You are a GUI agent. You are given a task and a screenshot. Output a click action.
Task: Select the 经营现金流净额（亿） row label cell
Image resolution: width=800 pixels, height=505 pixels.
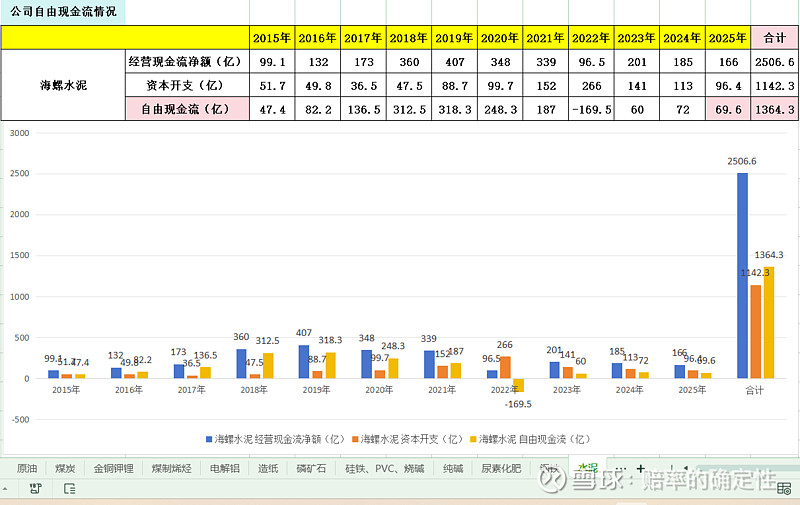(187, 62)
